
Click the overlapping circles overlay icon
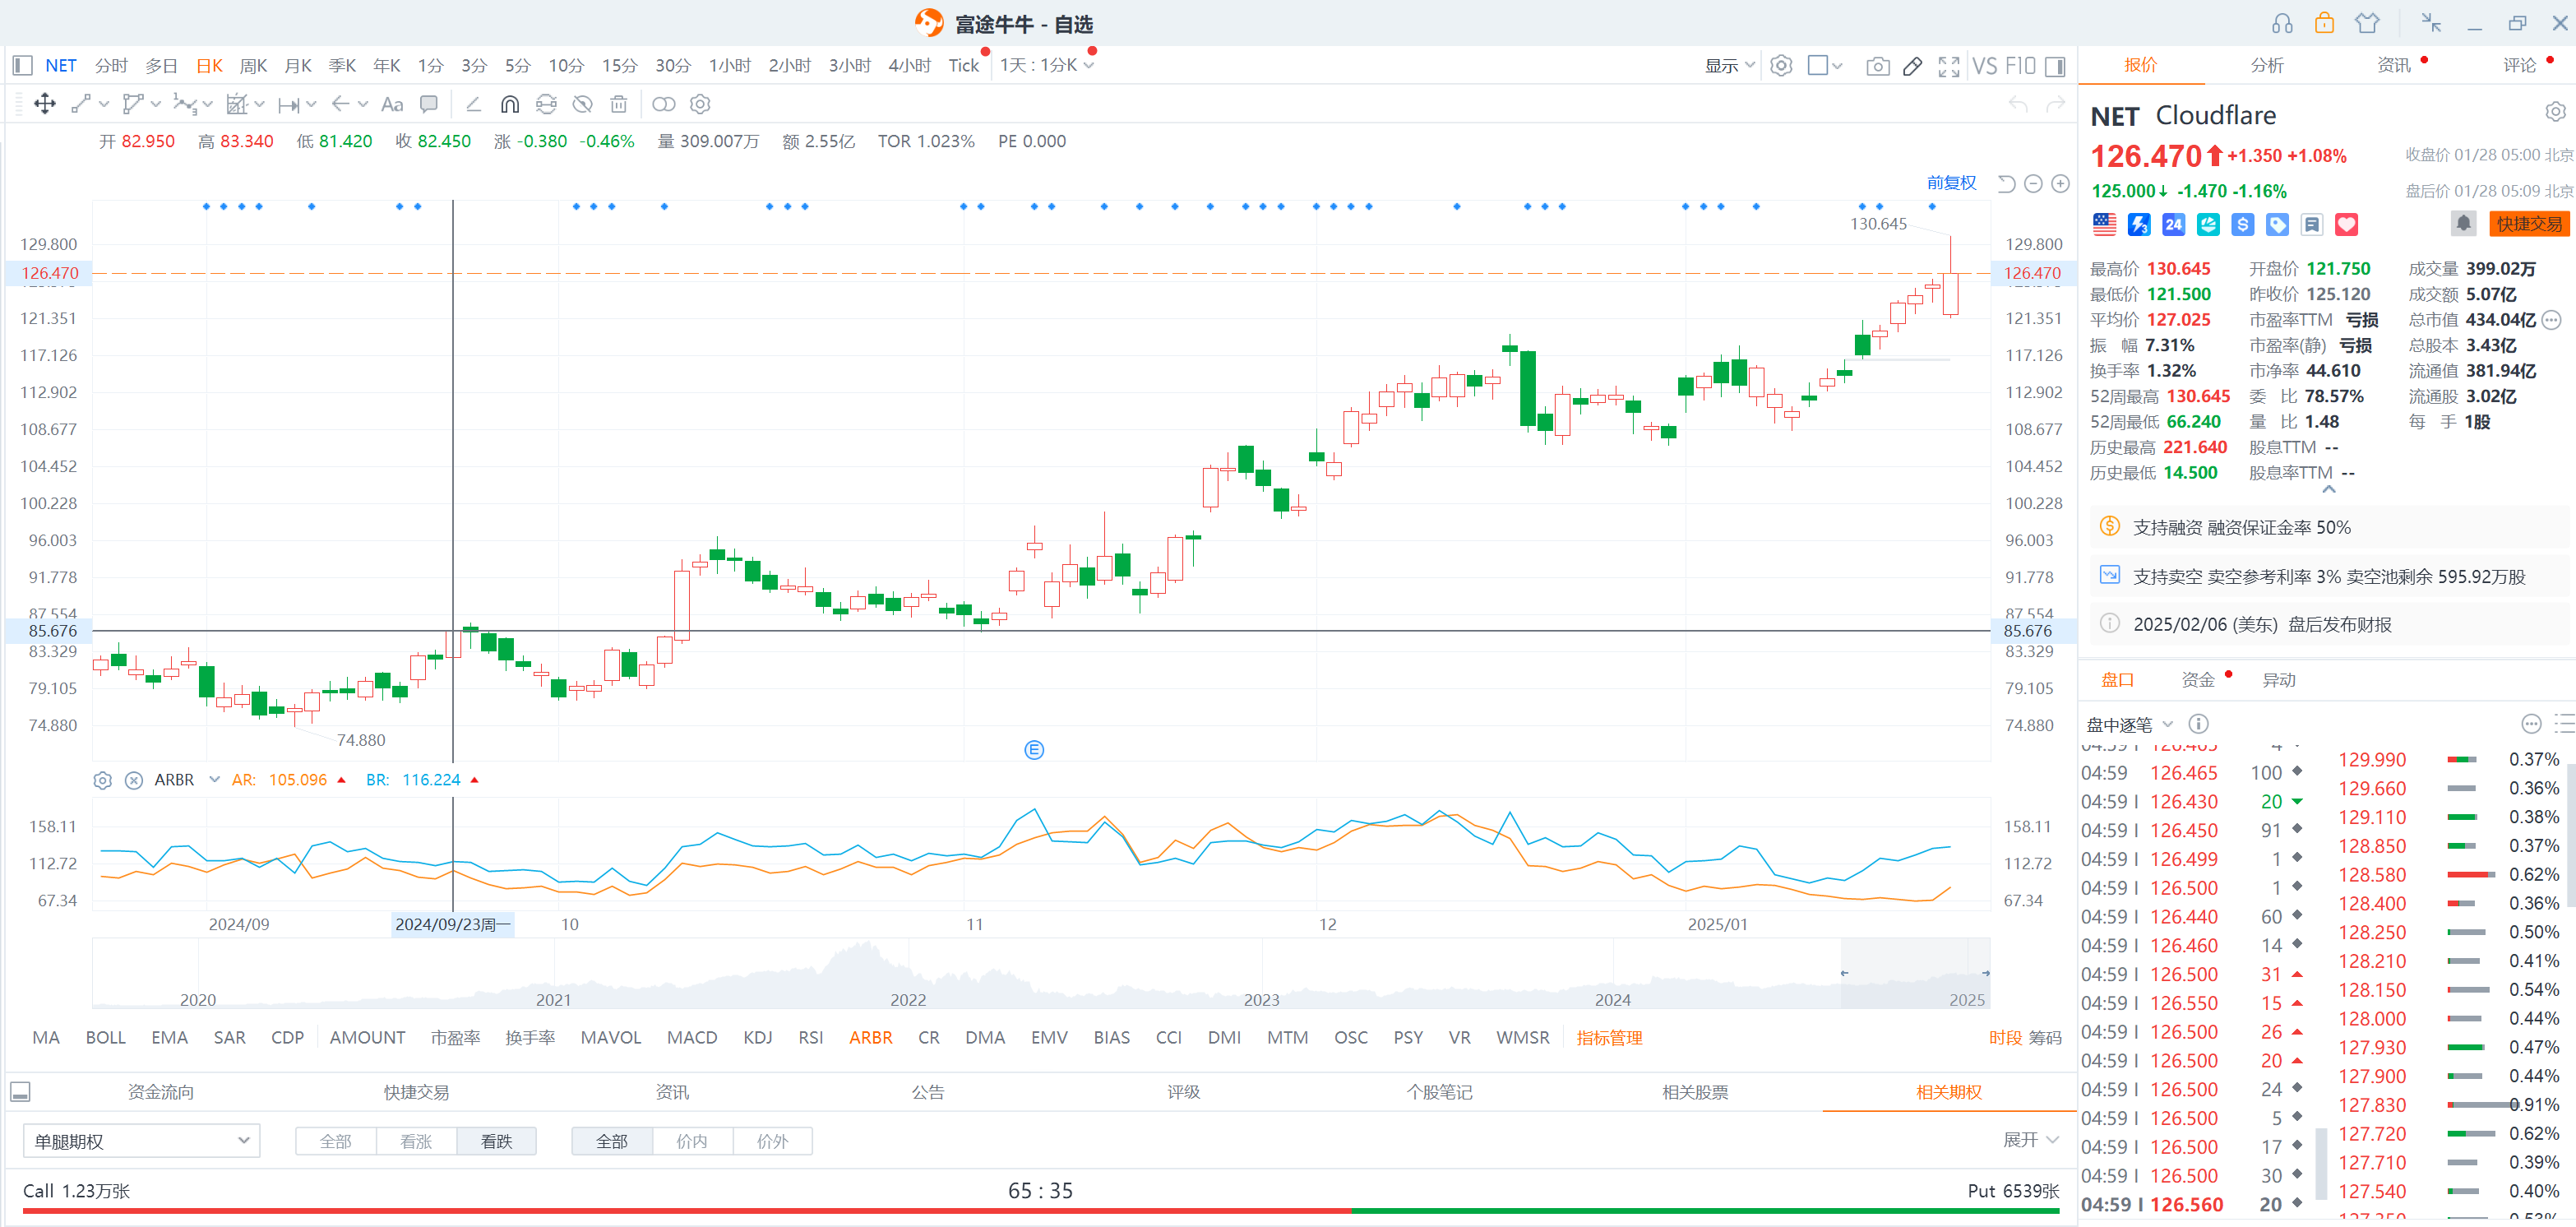coord(664,104)
